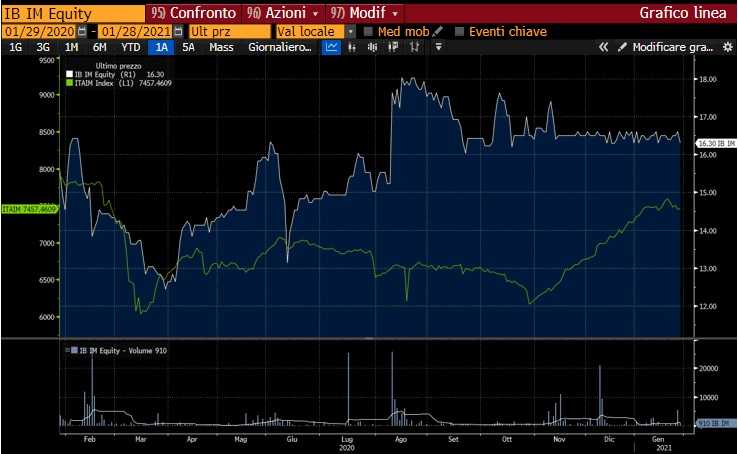738x454 pixels.
Task: Collapse panel using the double left chevron
Action: tap(603, 47)
